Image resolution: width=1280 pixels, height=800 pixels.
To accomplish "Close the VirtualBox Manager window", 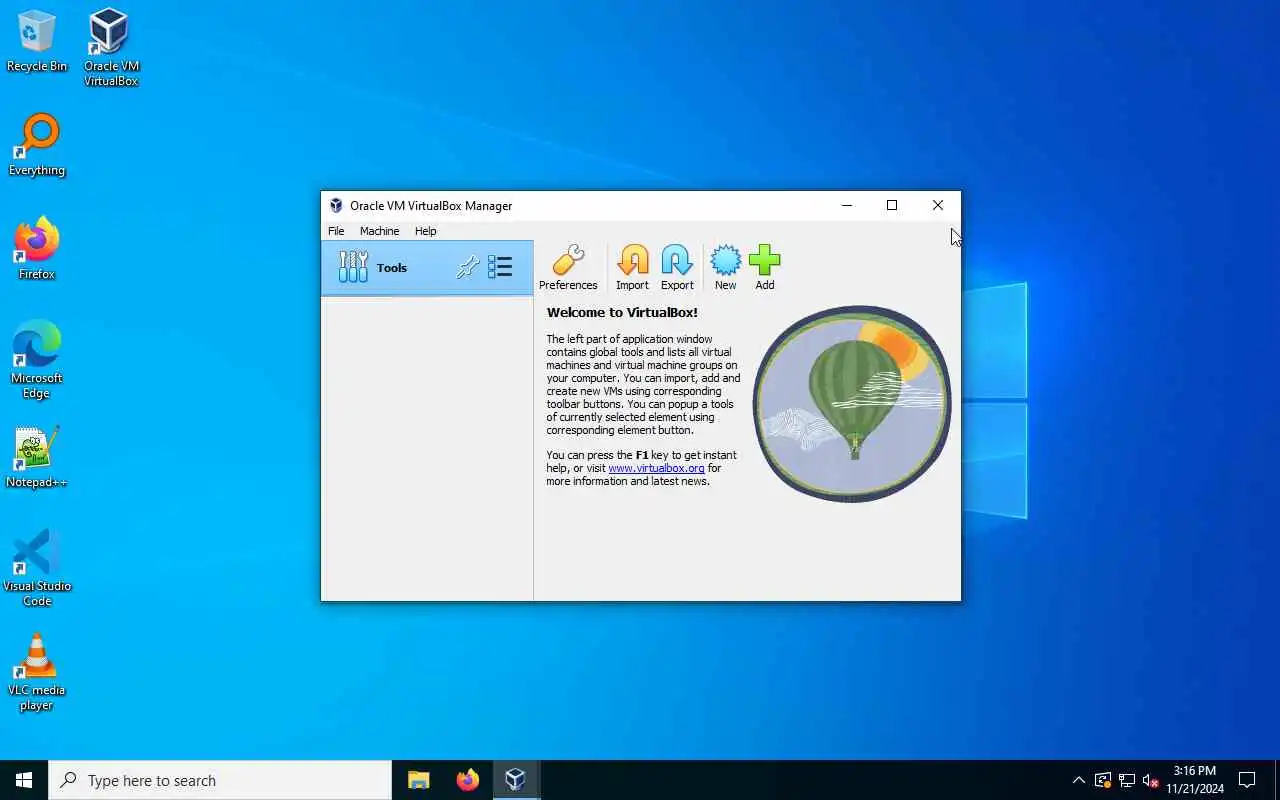I will coord(938,205).
